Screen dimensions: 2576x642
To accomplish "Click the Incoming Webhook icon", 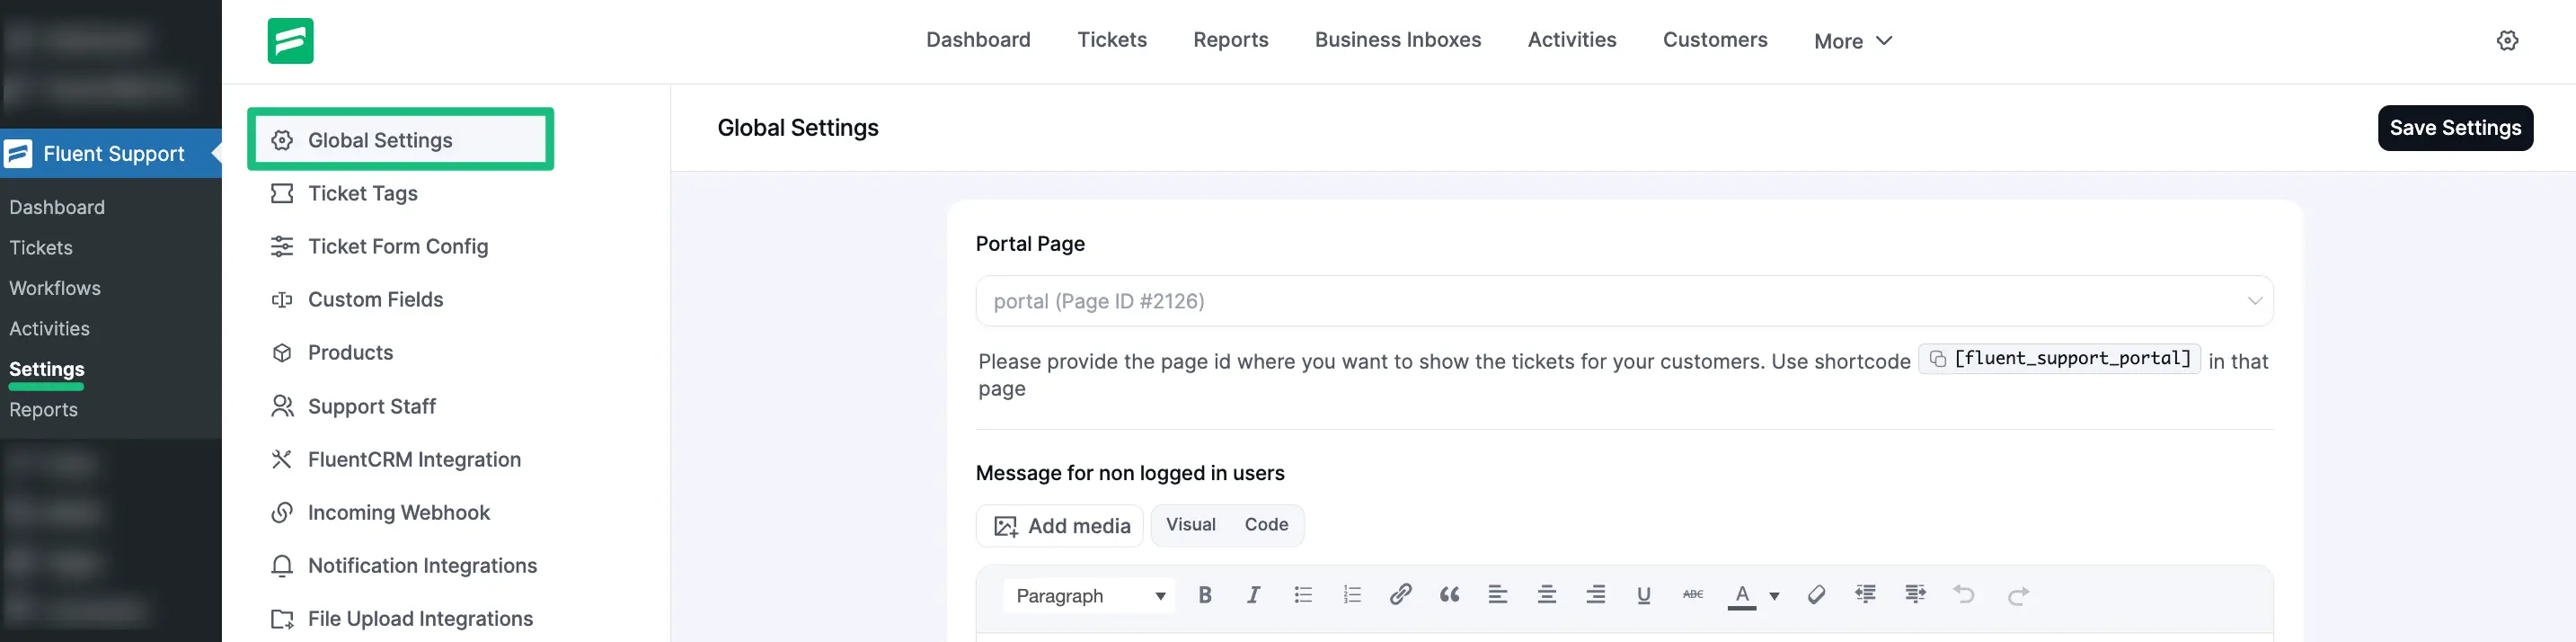I will pyautogui.click(x=282, y=512).
